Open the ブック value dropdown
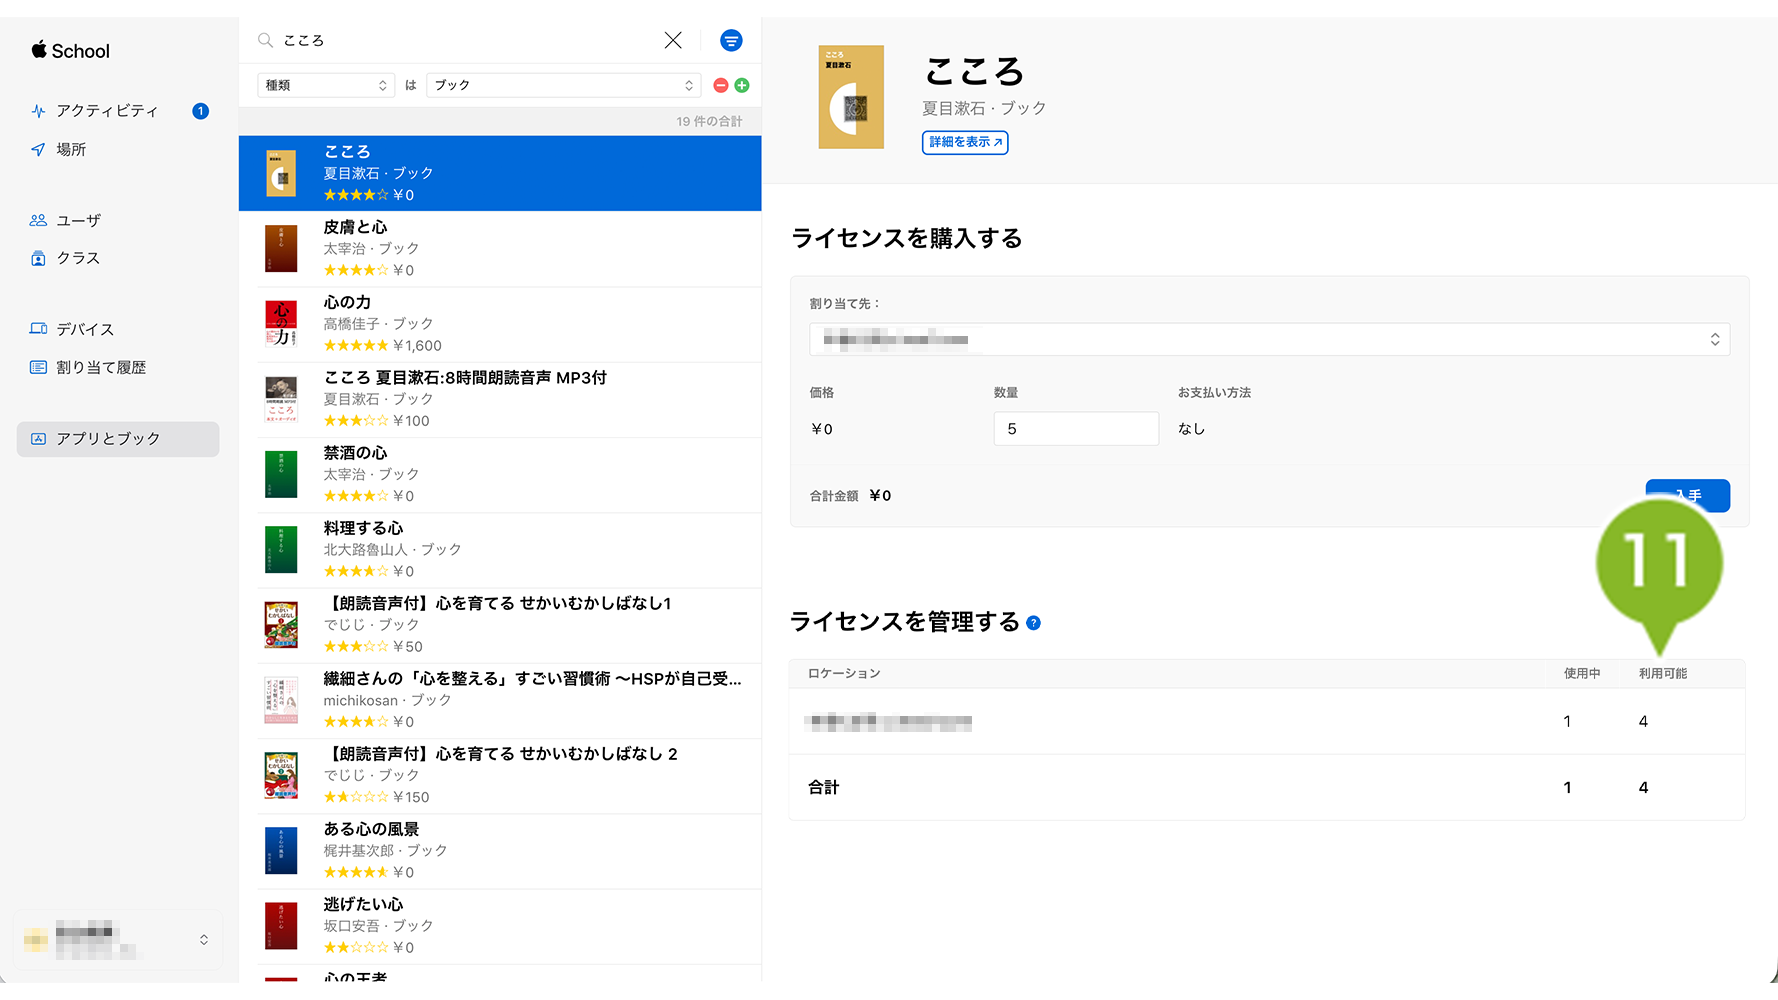1778x1000 pixels. click(x=563, y=86)
